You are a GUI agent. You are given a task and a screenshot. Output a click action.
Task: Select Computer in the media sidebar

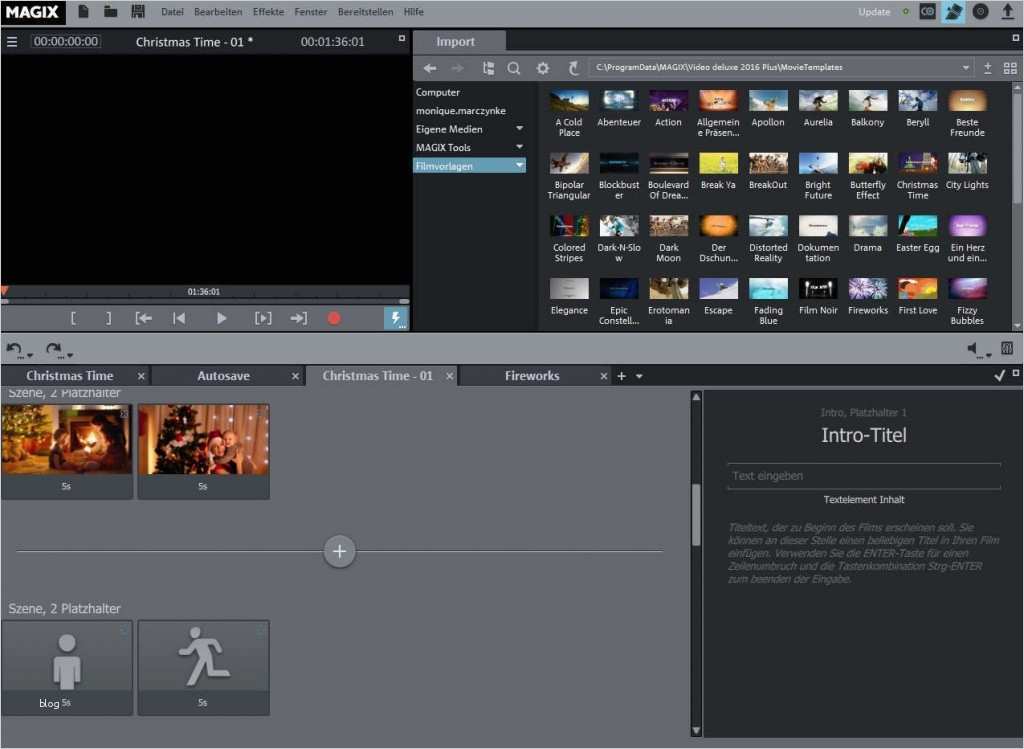(438, 93)
